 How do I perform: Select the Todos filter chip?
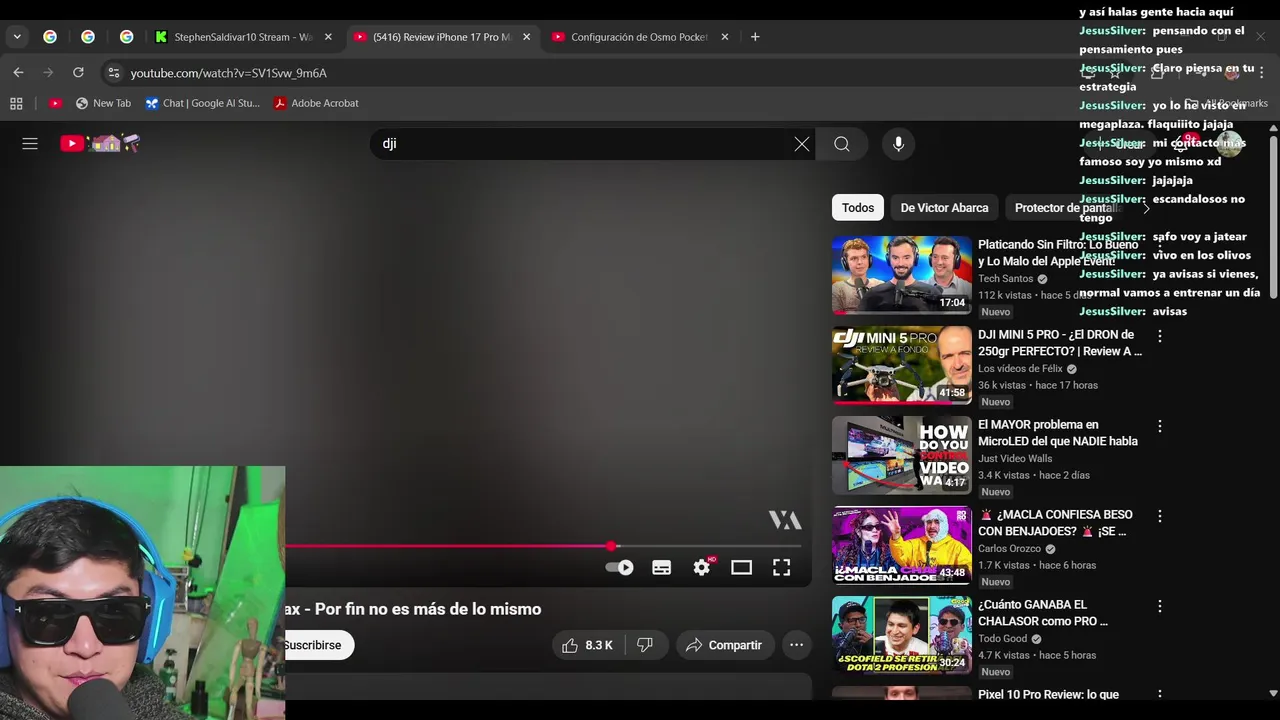pos(858,208)
